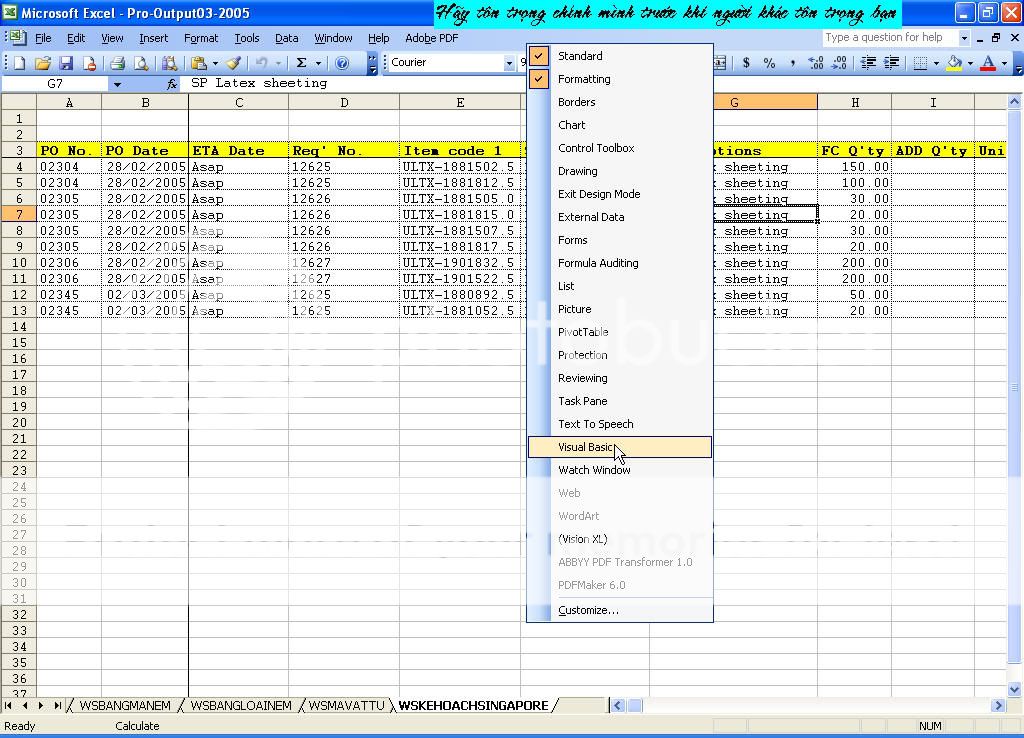This screenshot has height=738, width=1024.
Task: Click the Print icon
Action: coord(117,63)
